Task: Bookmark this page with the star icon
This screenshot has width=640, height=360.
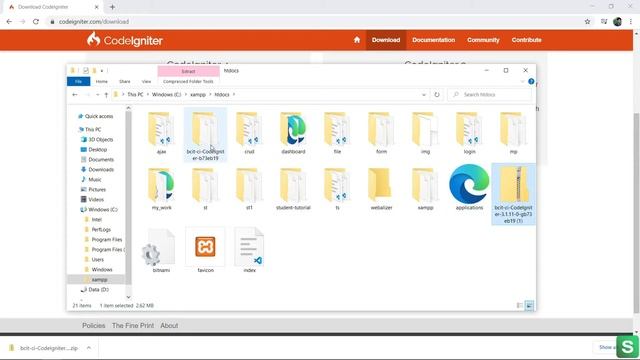Action: [x=587, y=22]
